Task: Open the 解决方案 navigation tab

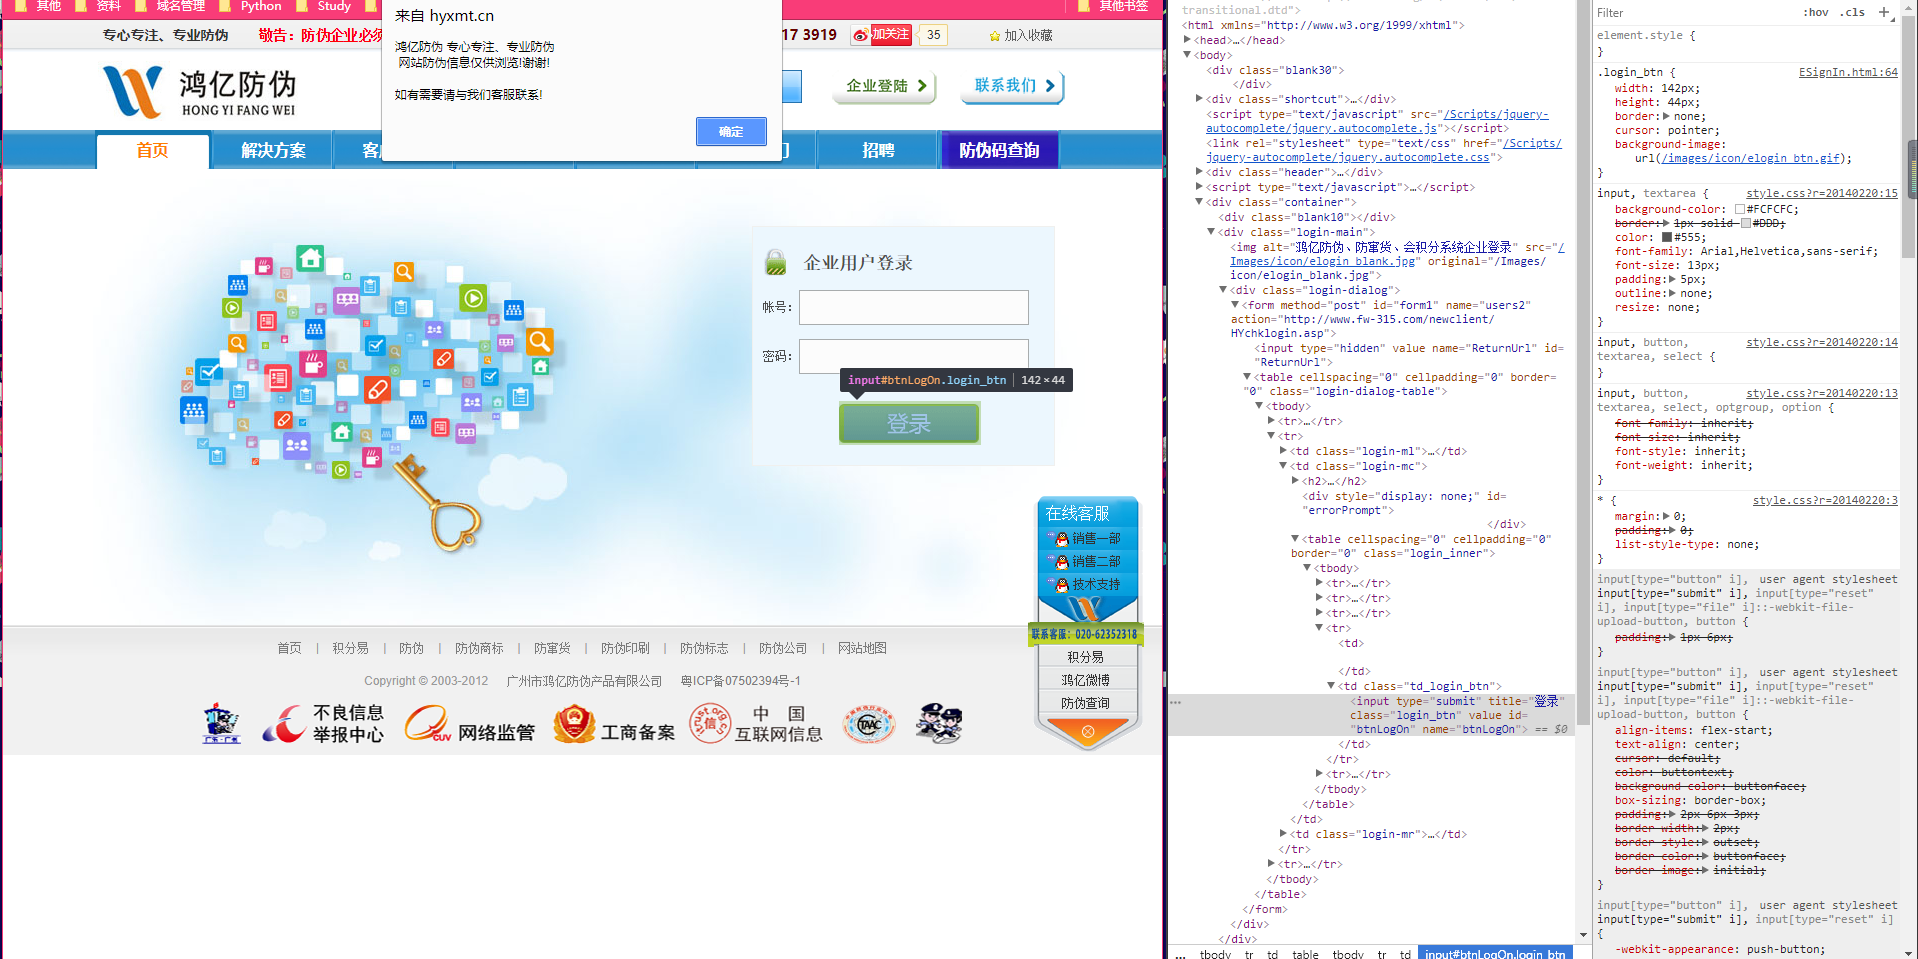Action: [273, 150]
